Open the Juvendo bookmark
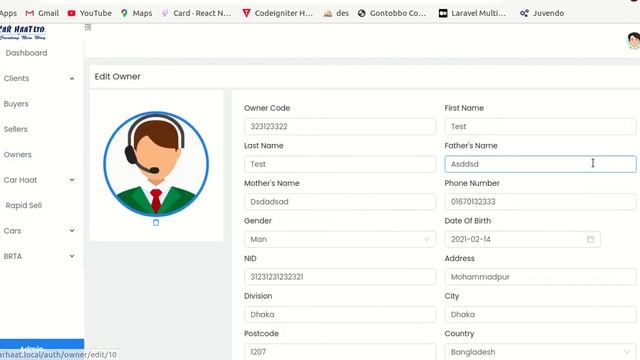Screen dimensions: 640x360 542,13
